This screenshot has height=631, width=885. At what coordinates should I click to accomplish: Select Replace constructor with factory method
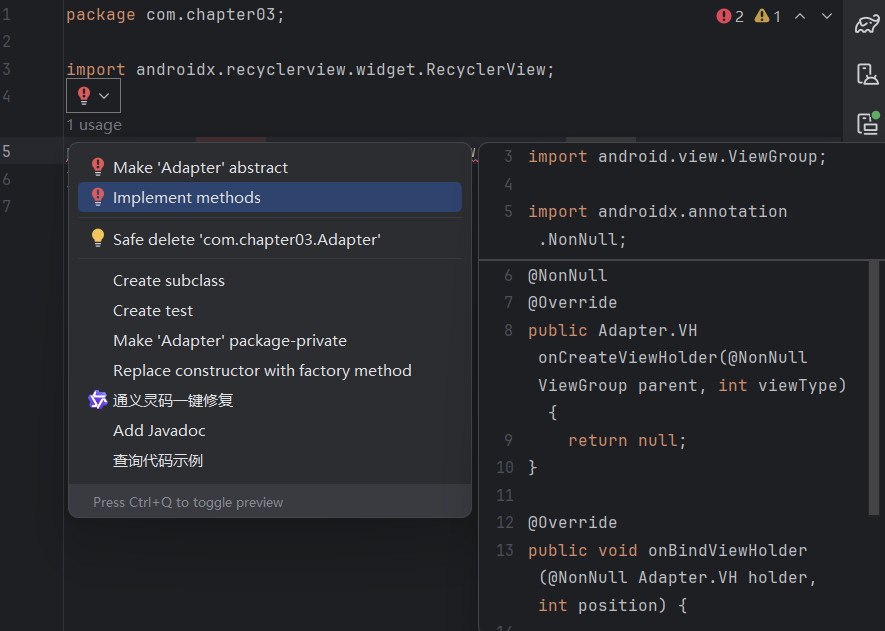pos(262,370)
